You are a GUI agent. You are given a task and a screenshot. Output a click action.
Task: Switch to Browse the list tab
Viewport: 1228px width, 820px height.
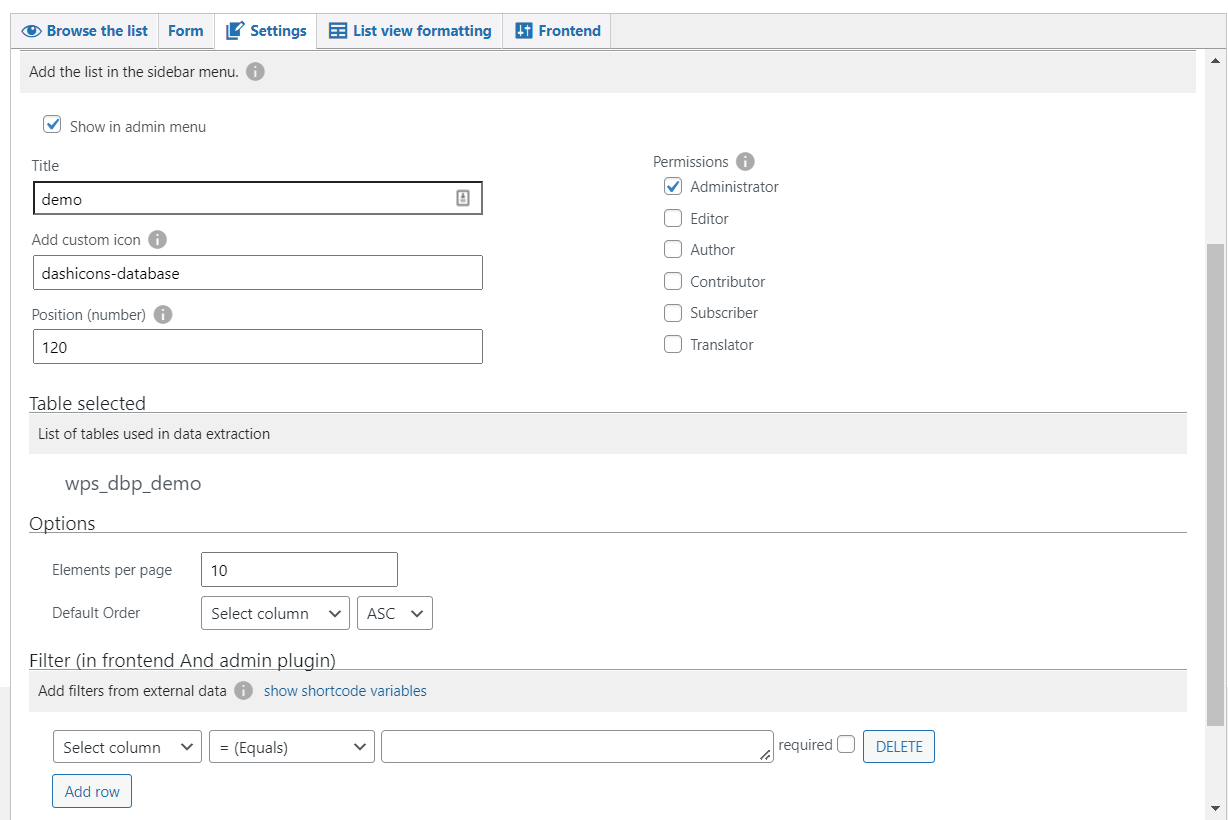coord(85,31)
